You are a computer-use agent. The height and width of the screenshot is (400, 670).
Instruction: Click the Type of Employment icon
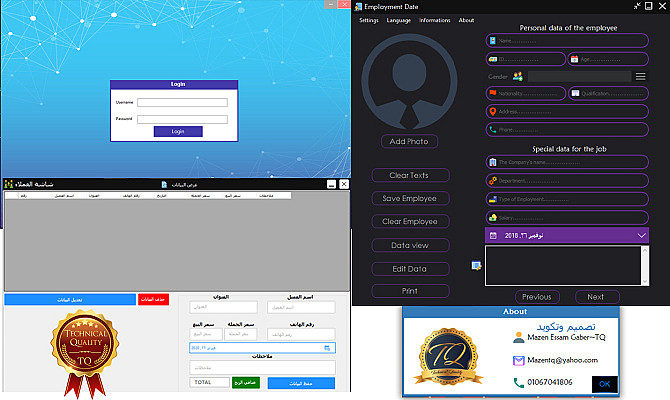pos(493,199)
